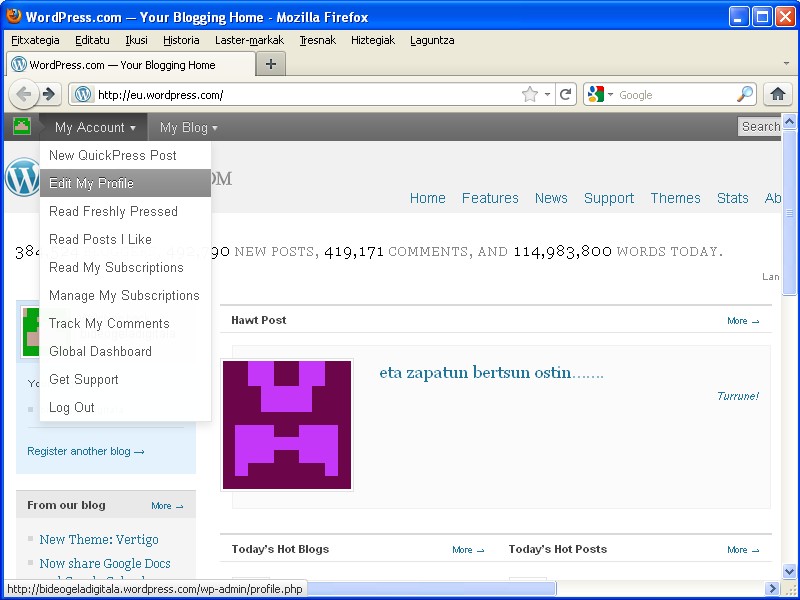Open the Tresnak menu
This screenshot has height=600, width=800.
[x=317, y=40]
